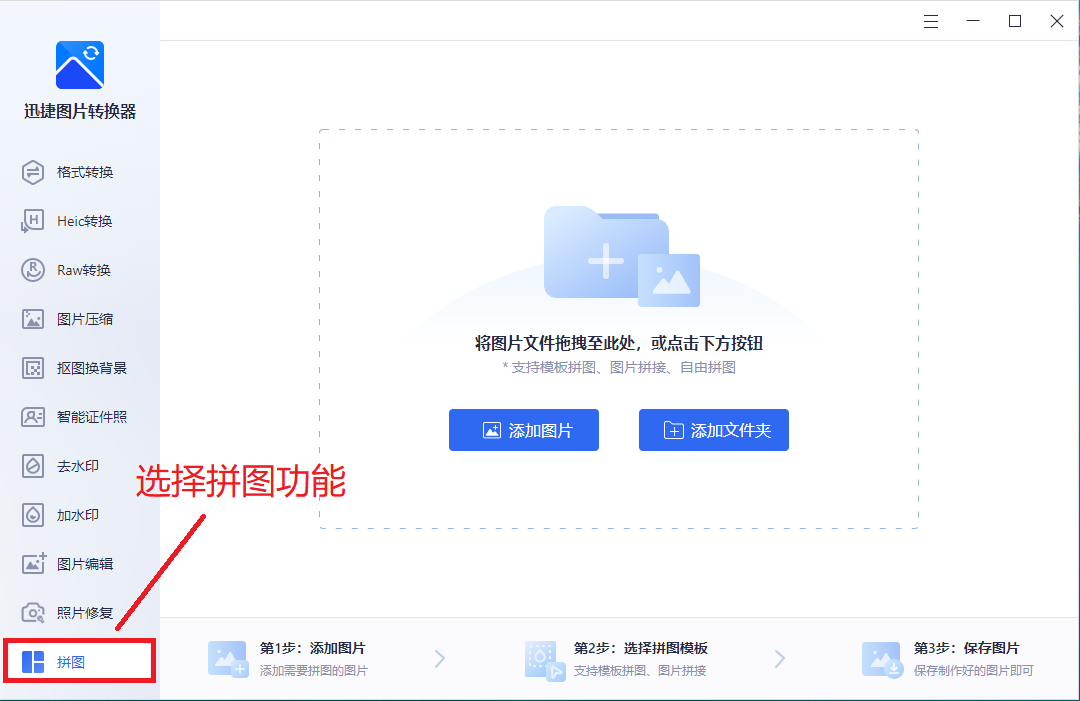Click the step 1 add image icon

coord(227,659)
